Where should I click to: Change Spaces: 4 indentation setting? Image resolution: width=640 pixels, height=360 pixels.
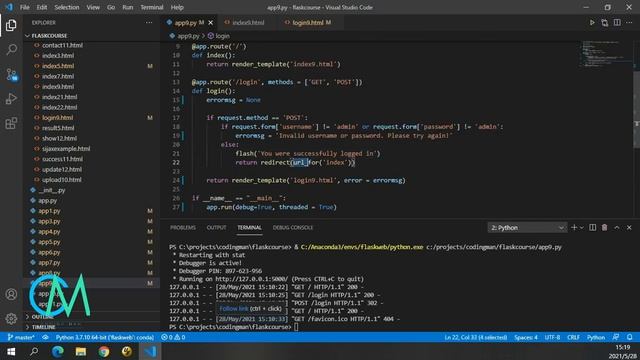526,337
